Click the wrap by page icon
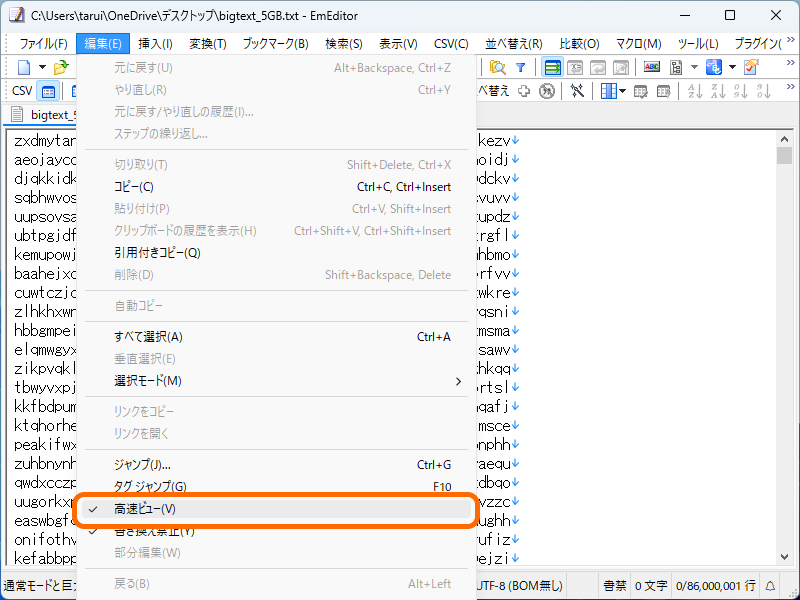 pos(621,67)
